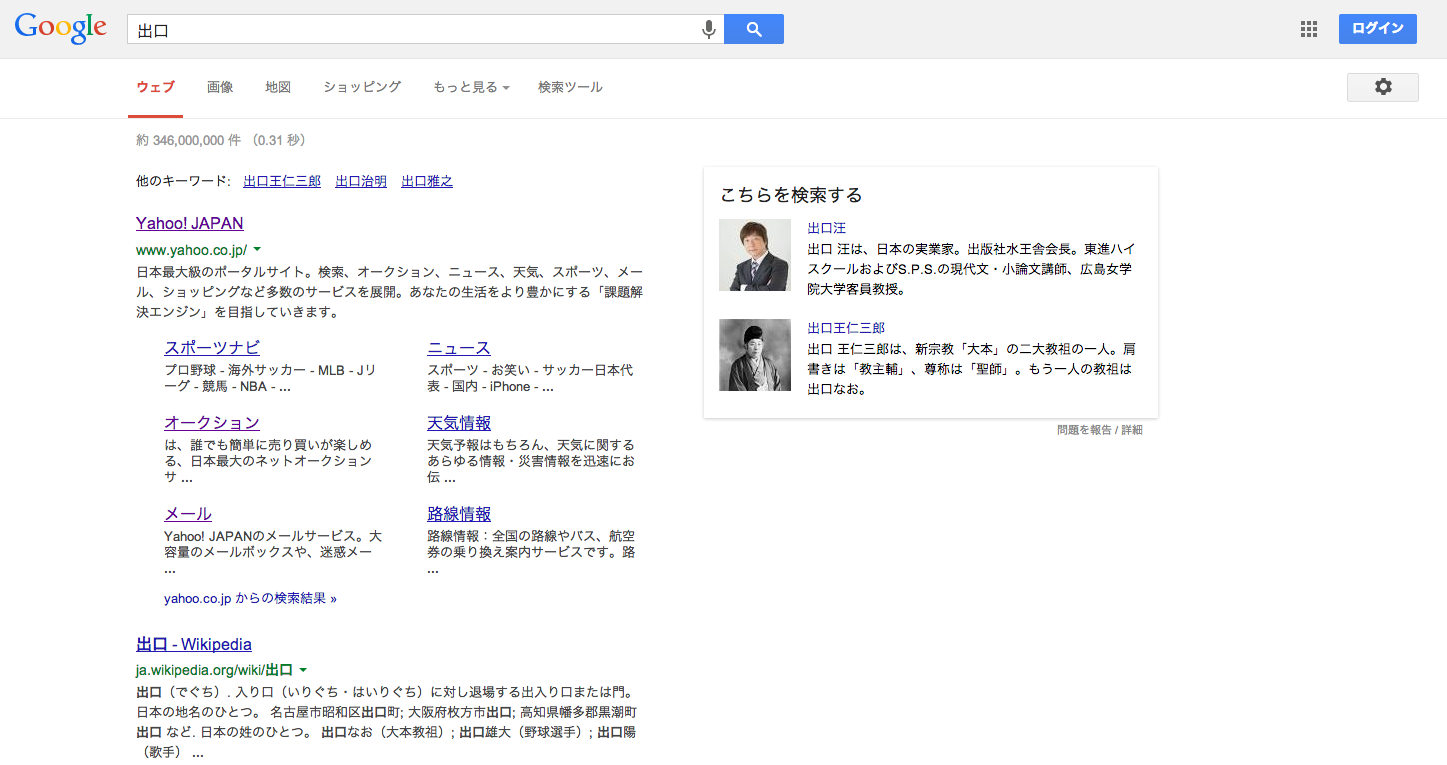Screen dimensions: 1447x765
Task: Click the blue magnifying glass search button
Action: coord(754,29)
